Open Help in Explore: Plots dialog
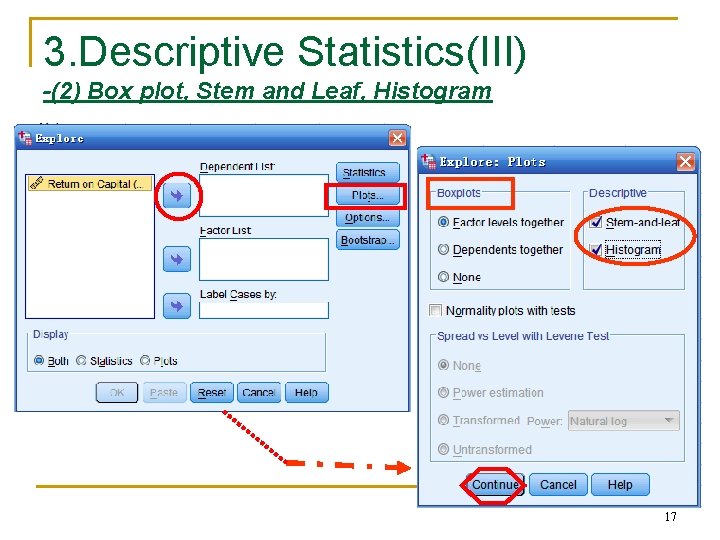The height and width of the screenshot is (540, 720). [620, 485]
